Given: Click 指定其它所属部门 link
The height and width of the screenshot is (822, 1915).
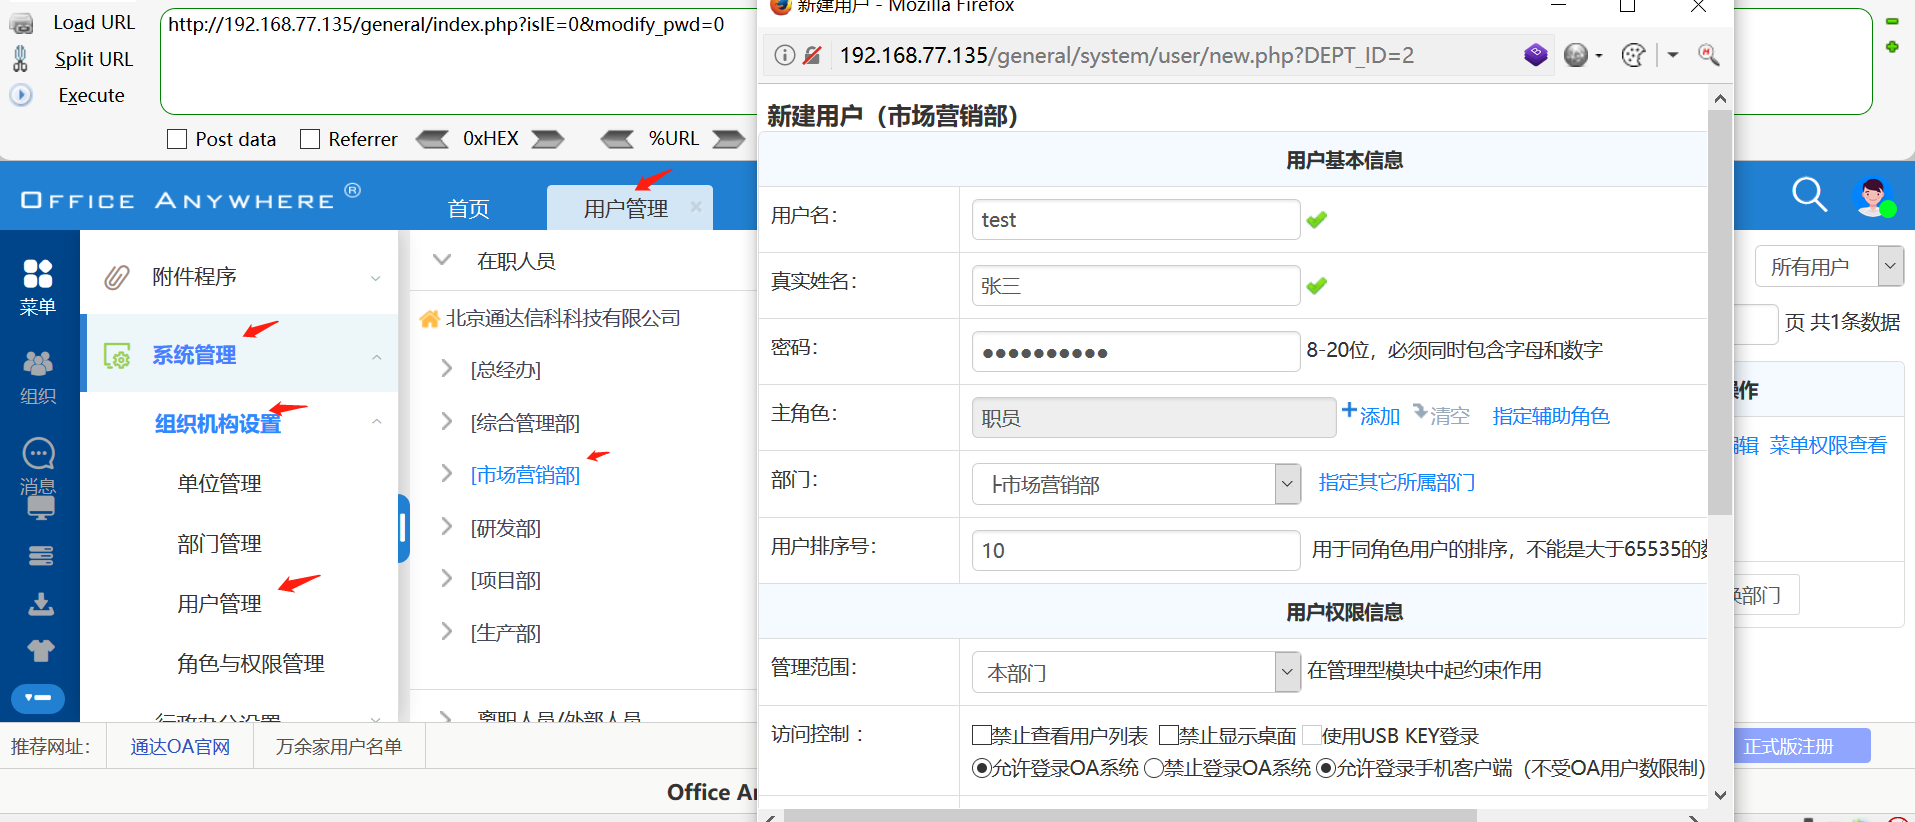Looking at the screenshot, I should pos(1397,483).
